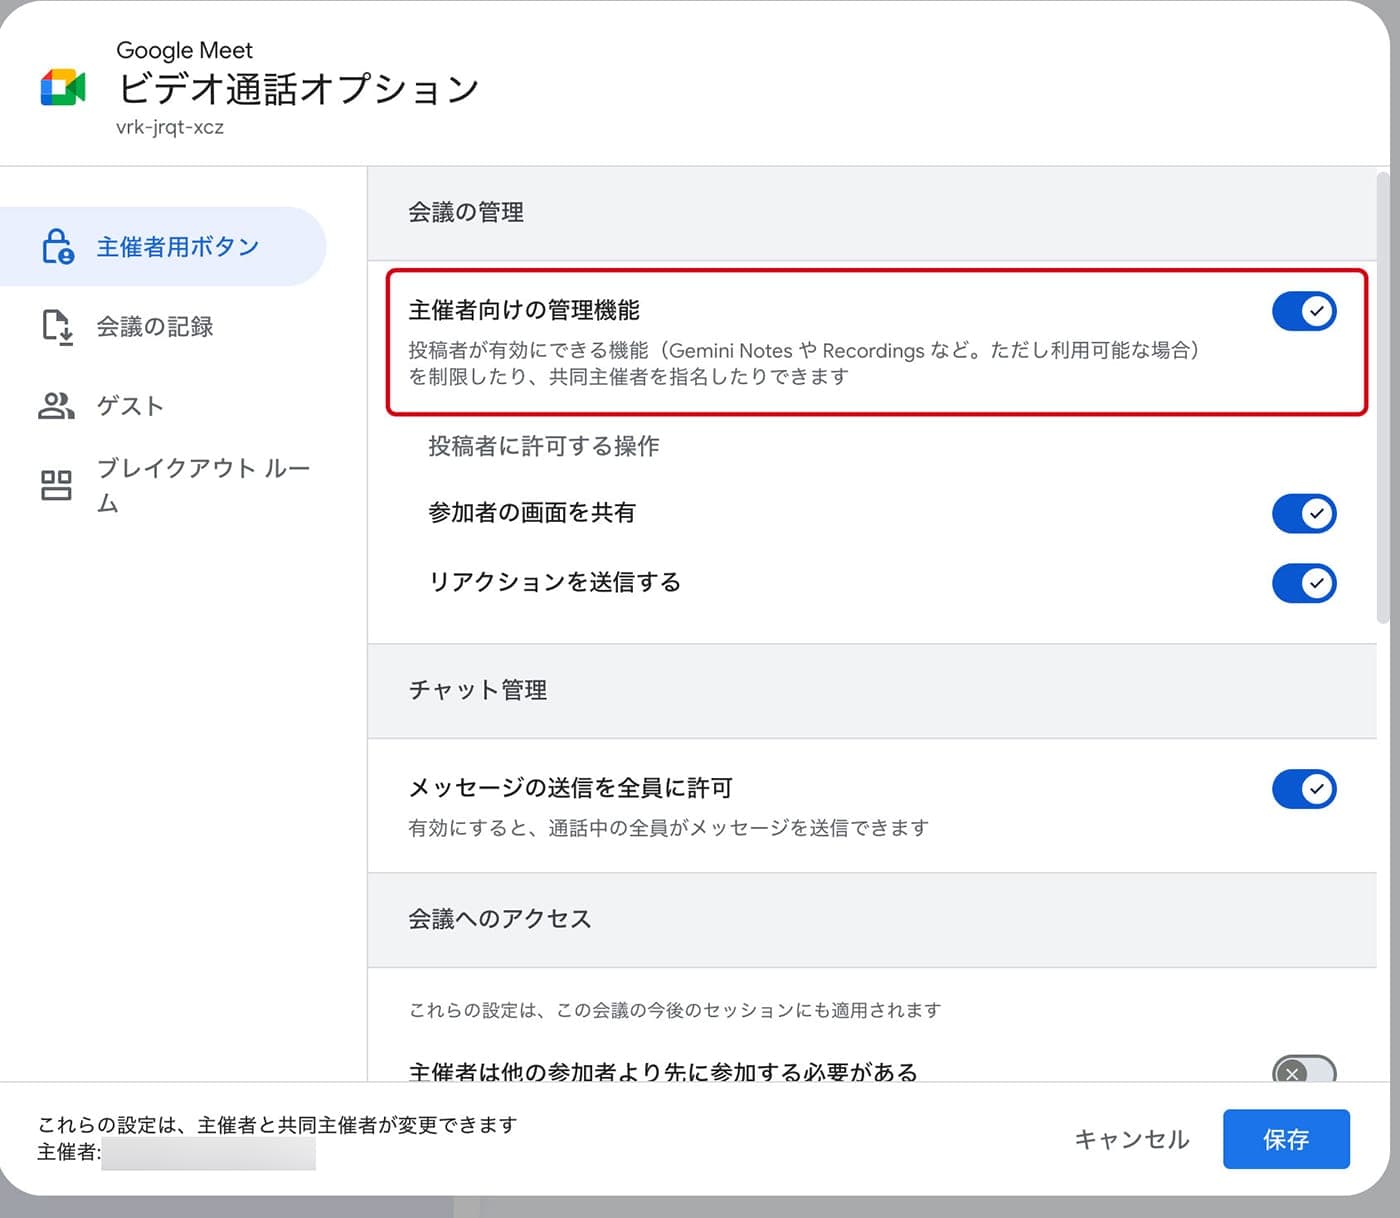Click the settings panel vertical scrollbar
Image resolution: width=1400 pixels, height=1218 pixels.
pyautogui.click(x=1383, y=400)
